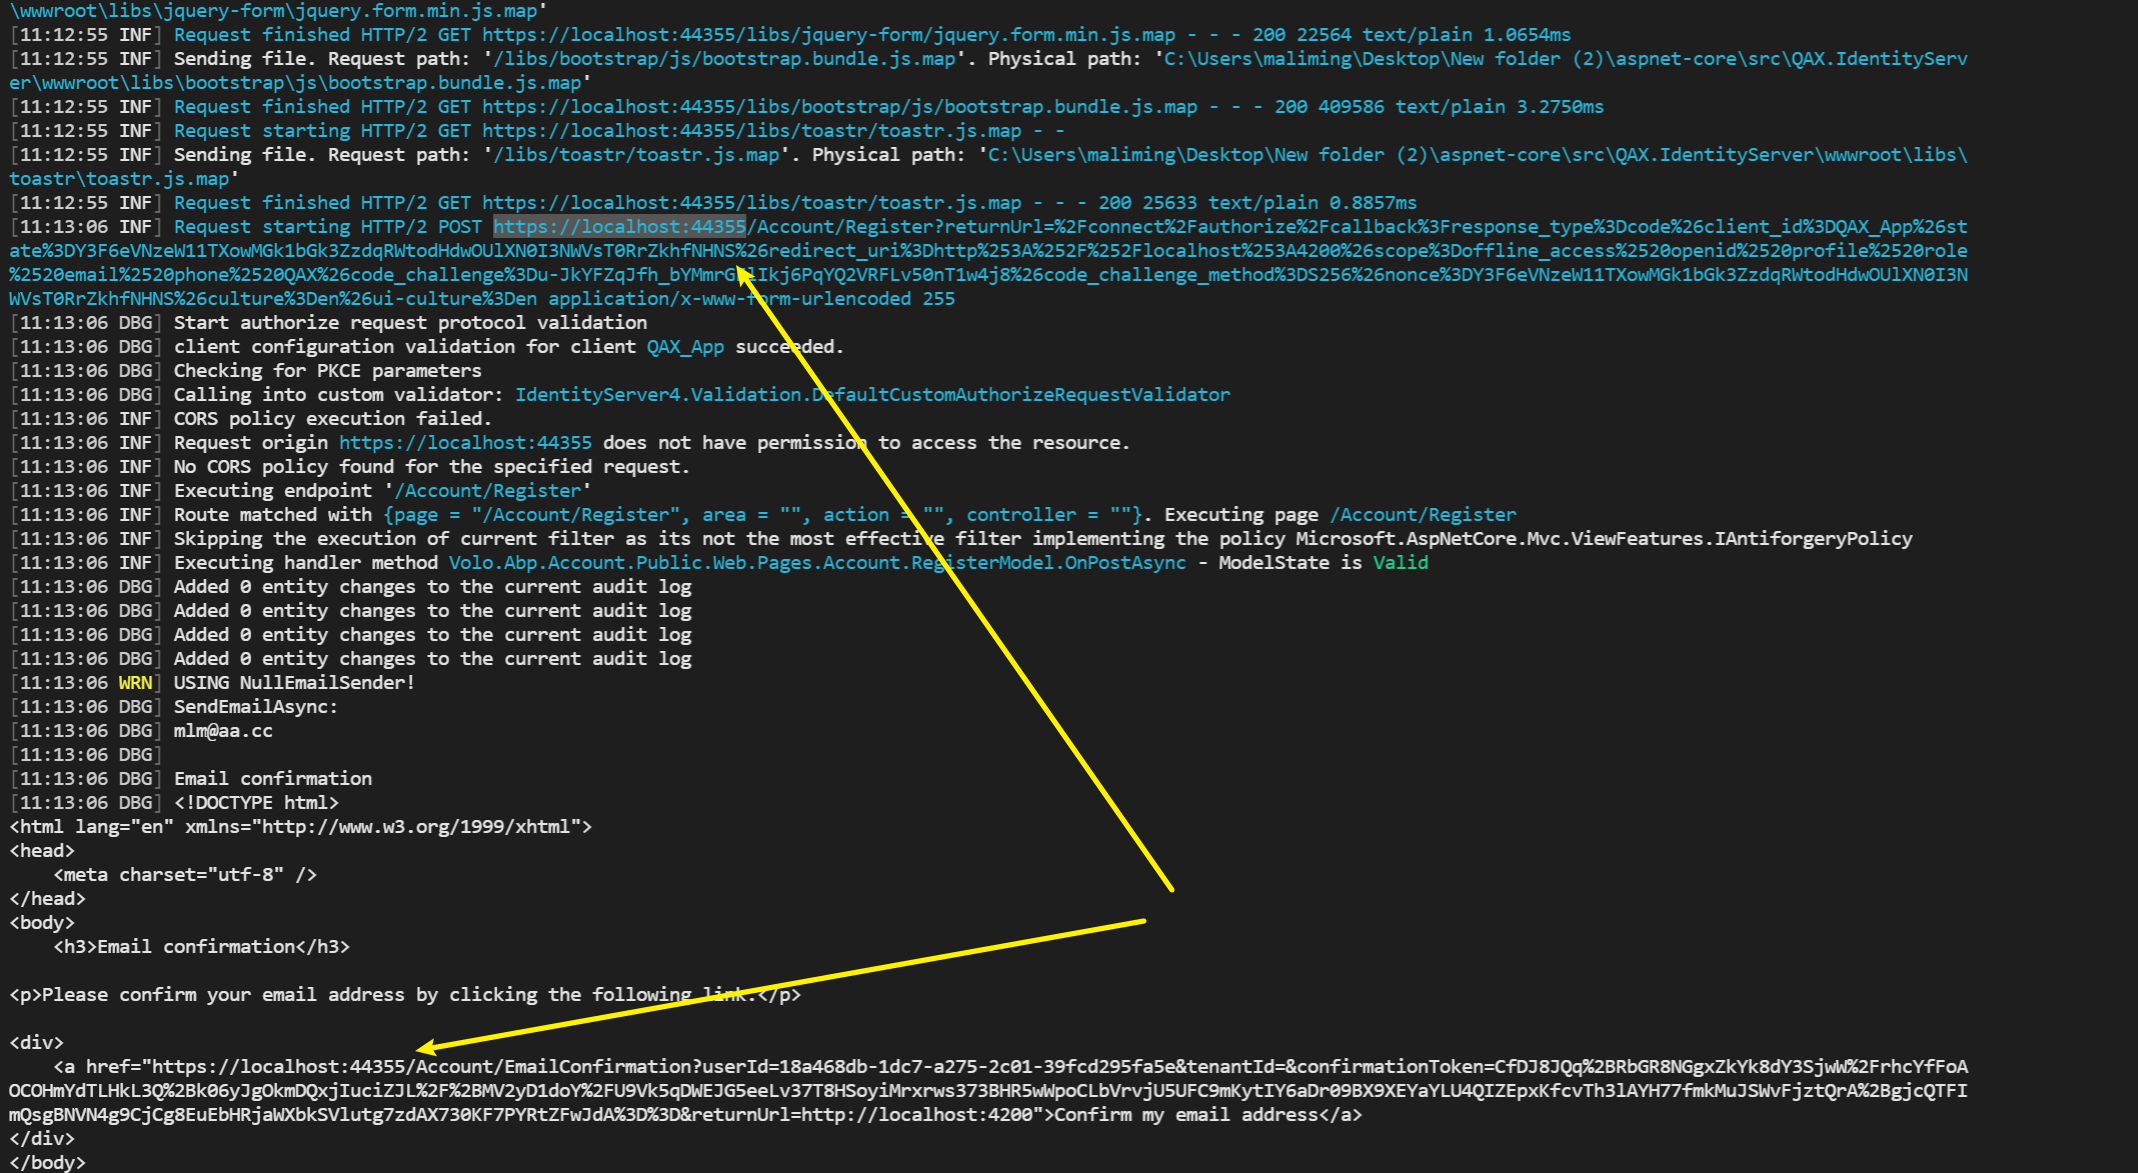Image resolution: width=2138 pixels, height=1173 pixels.
Task: Click the '<!DOCTYPE html>' text
Action: [x=256, y=803]
